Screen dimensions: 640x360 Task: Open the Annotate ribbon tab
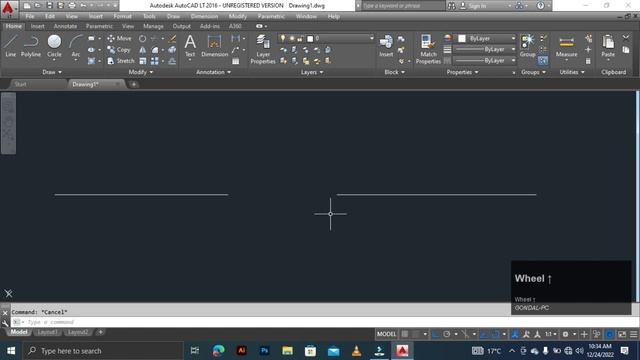point(65,26)
